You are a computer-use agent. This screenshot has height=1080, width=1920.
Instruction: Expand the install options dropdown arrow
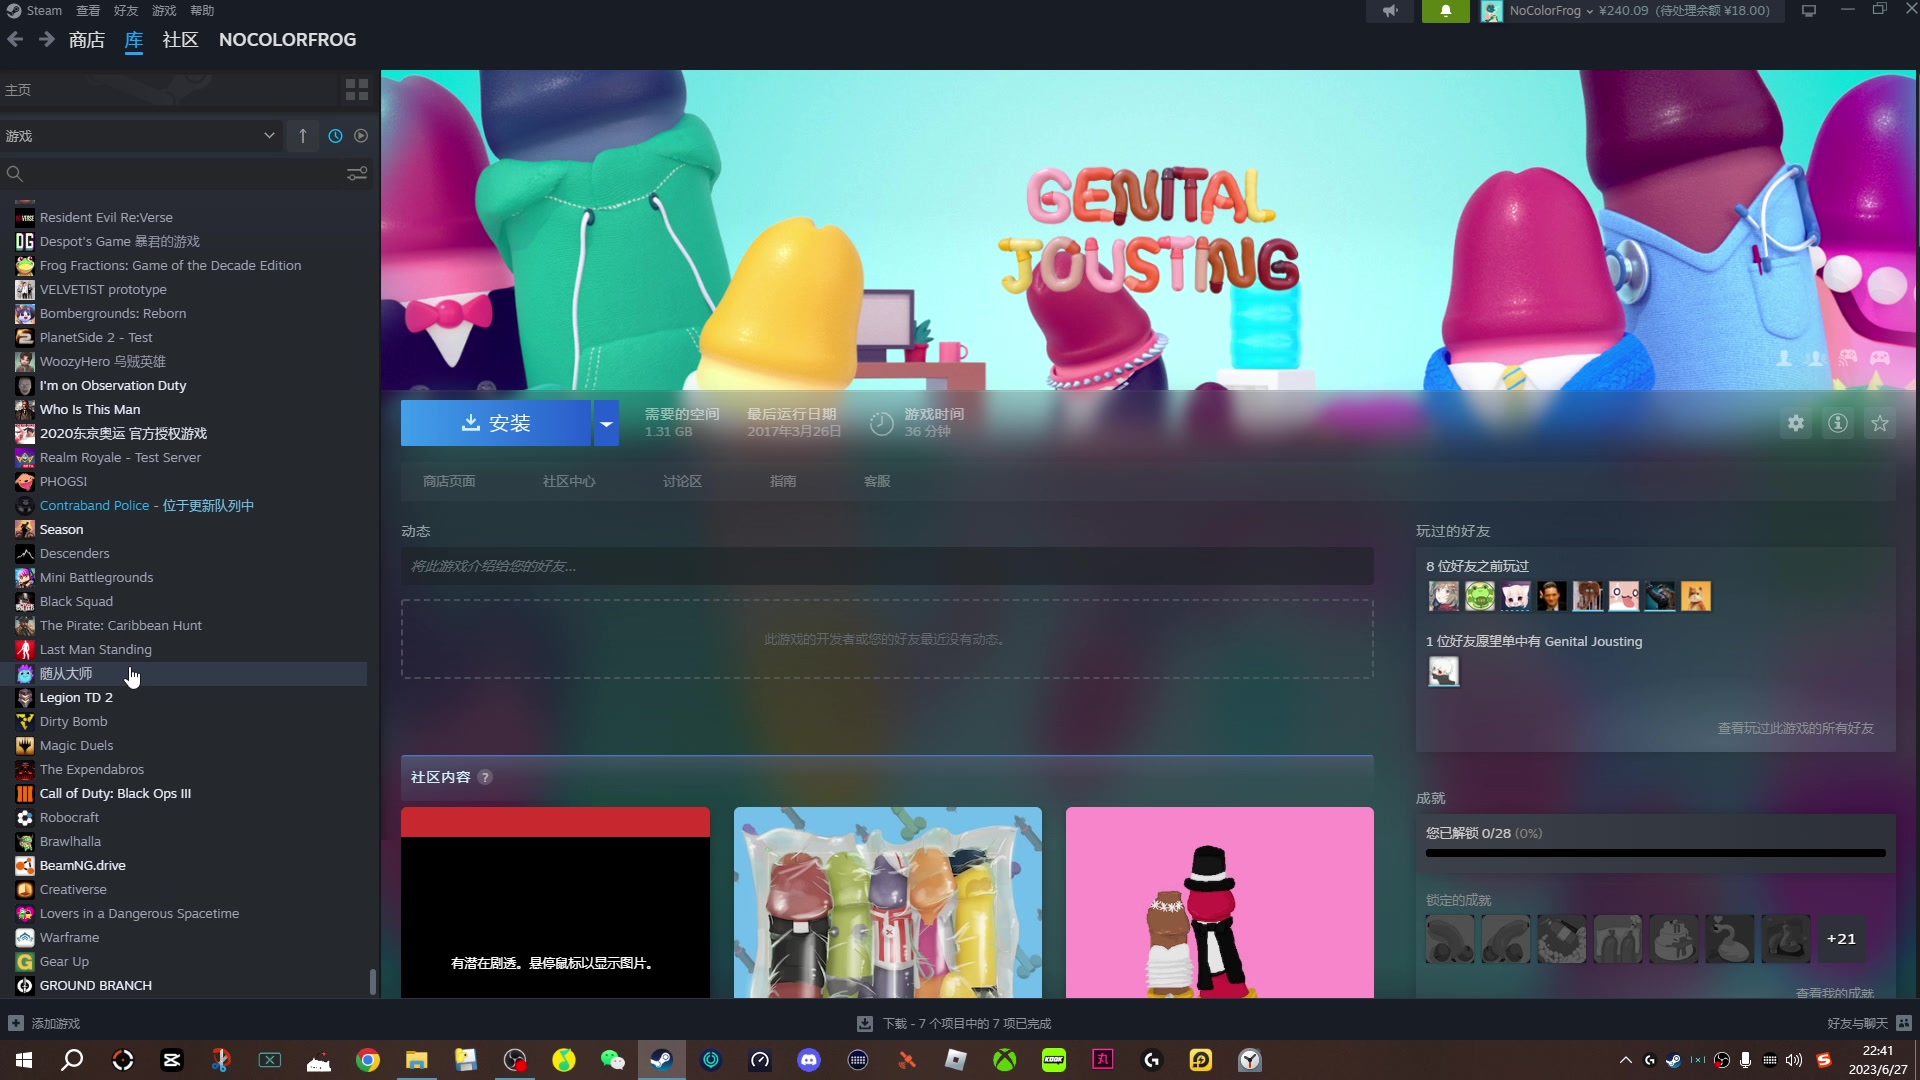(606, 424)
